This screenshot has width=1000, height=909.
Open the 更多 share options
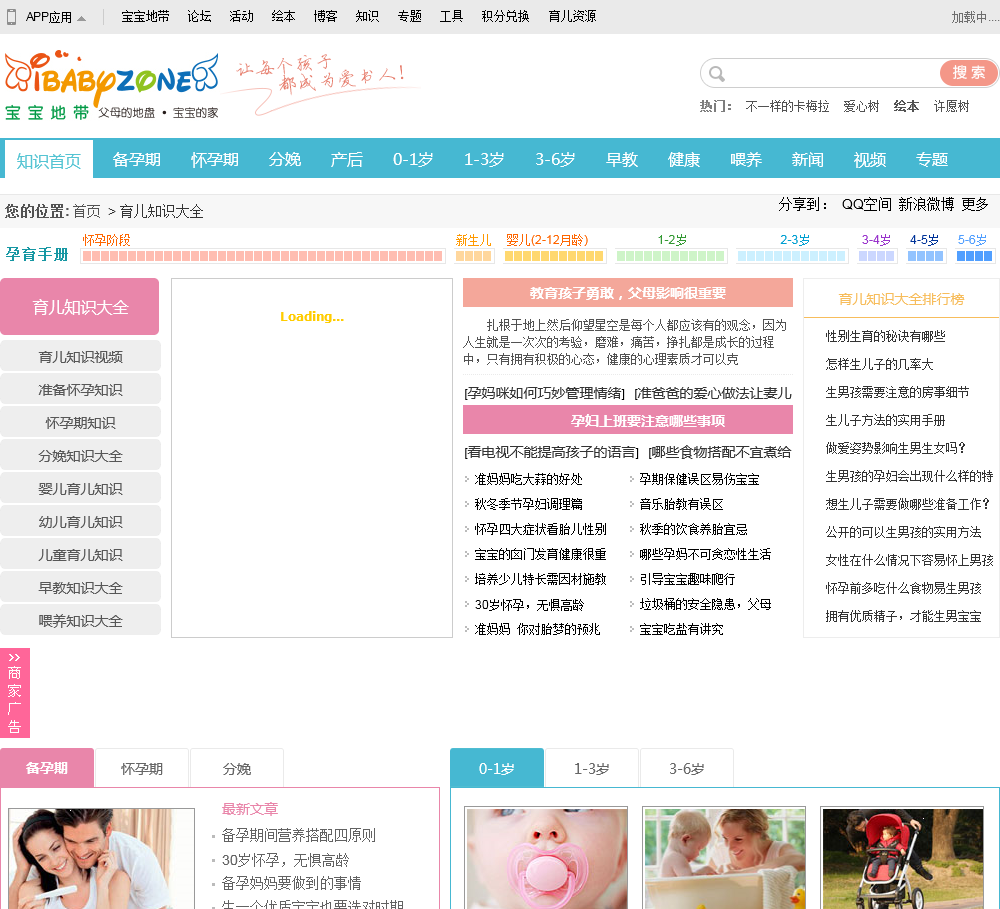coord(974,204)
